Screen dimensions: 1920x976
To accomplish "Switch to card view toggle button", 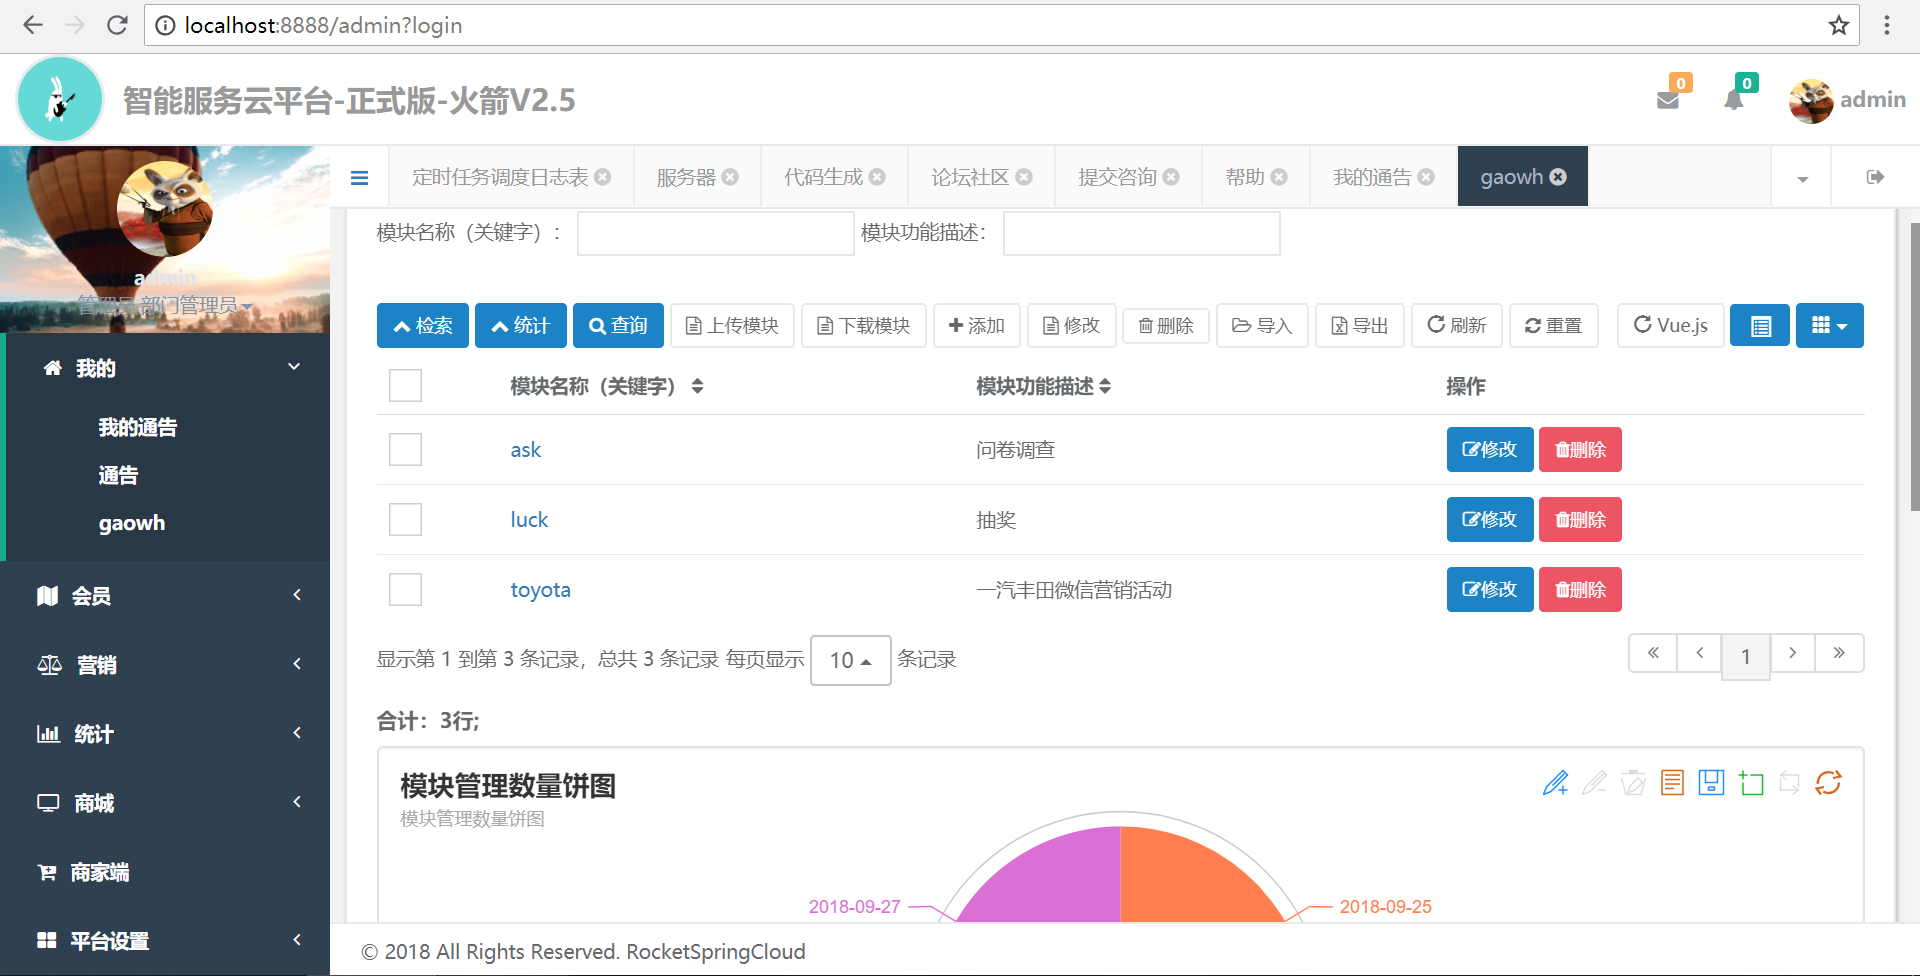I will pos(1760,326).
